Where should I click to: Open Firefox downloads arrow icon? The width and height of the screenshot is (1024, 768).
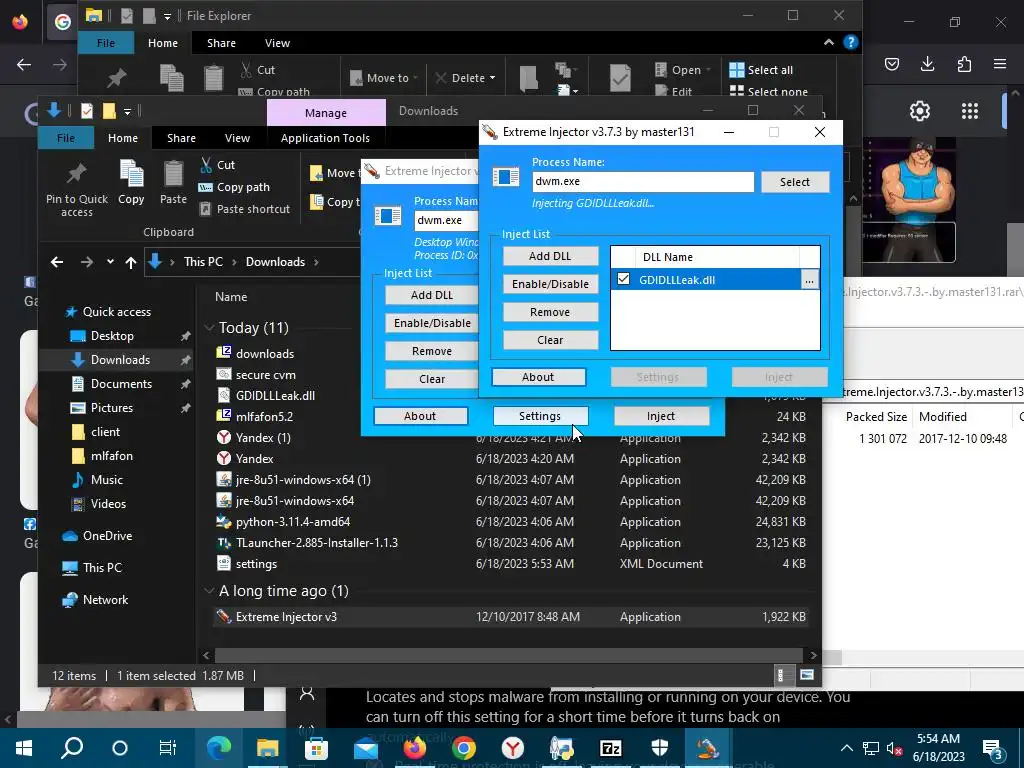[927, 63]
